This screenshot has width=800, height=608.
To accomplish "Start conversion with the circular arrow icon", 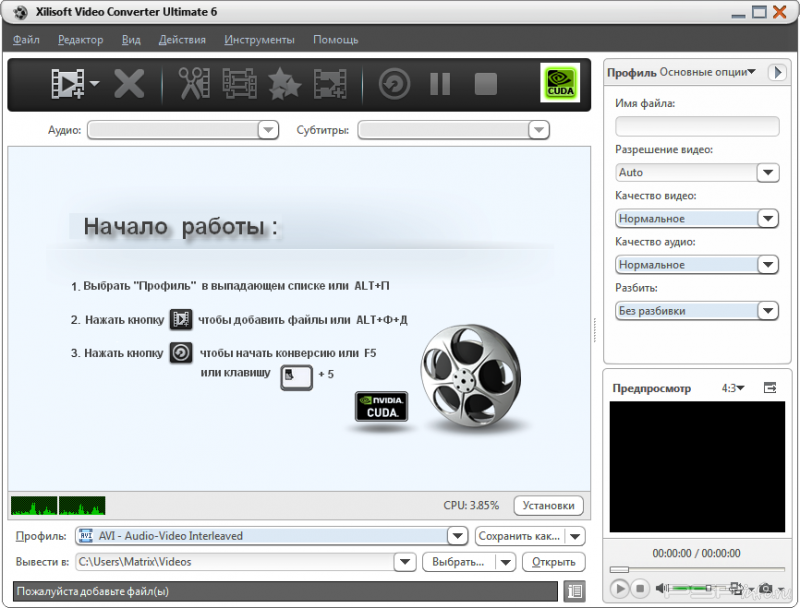I will click(x=394, y=84).
